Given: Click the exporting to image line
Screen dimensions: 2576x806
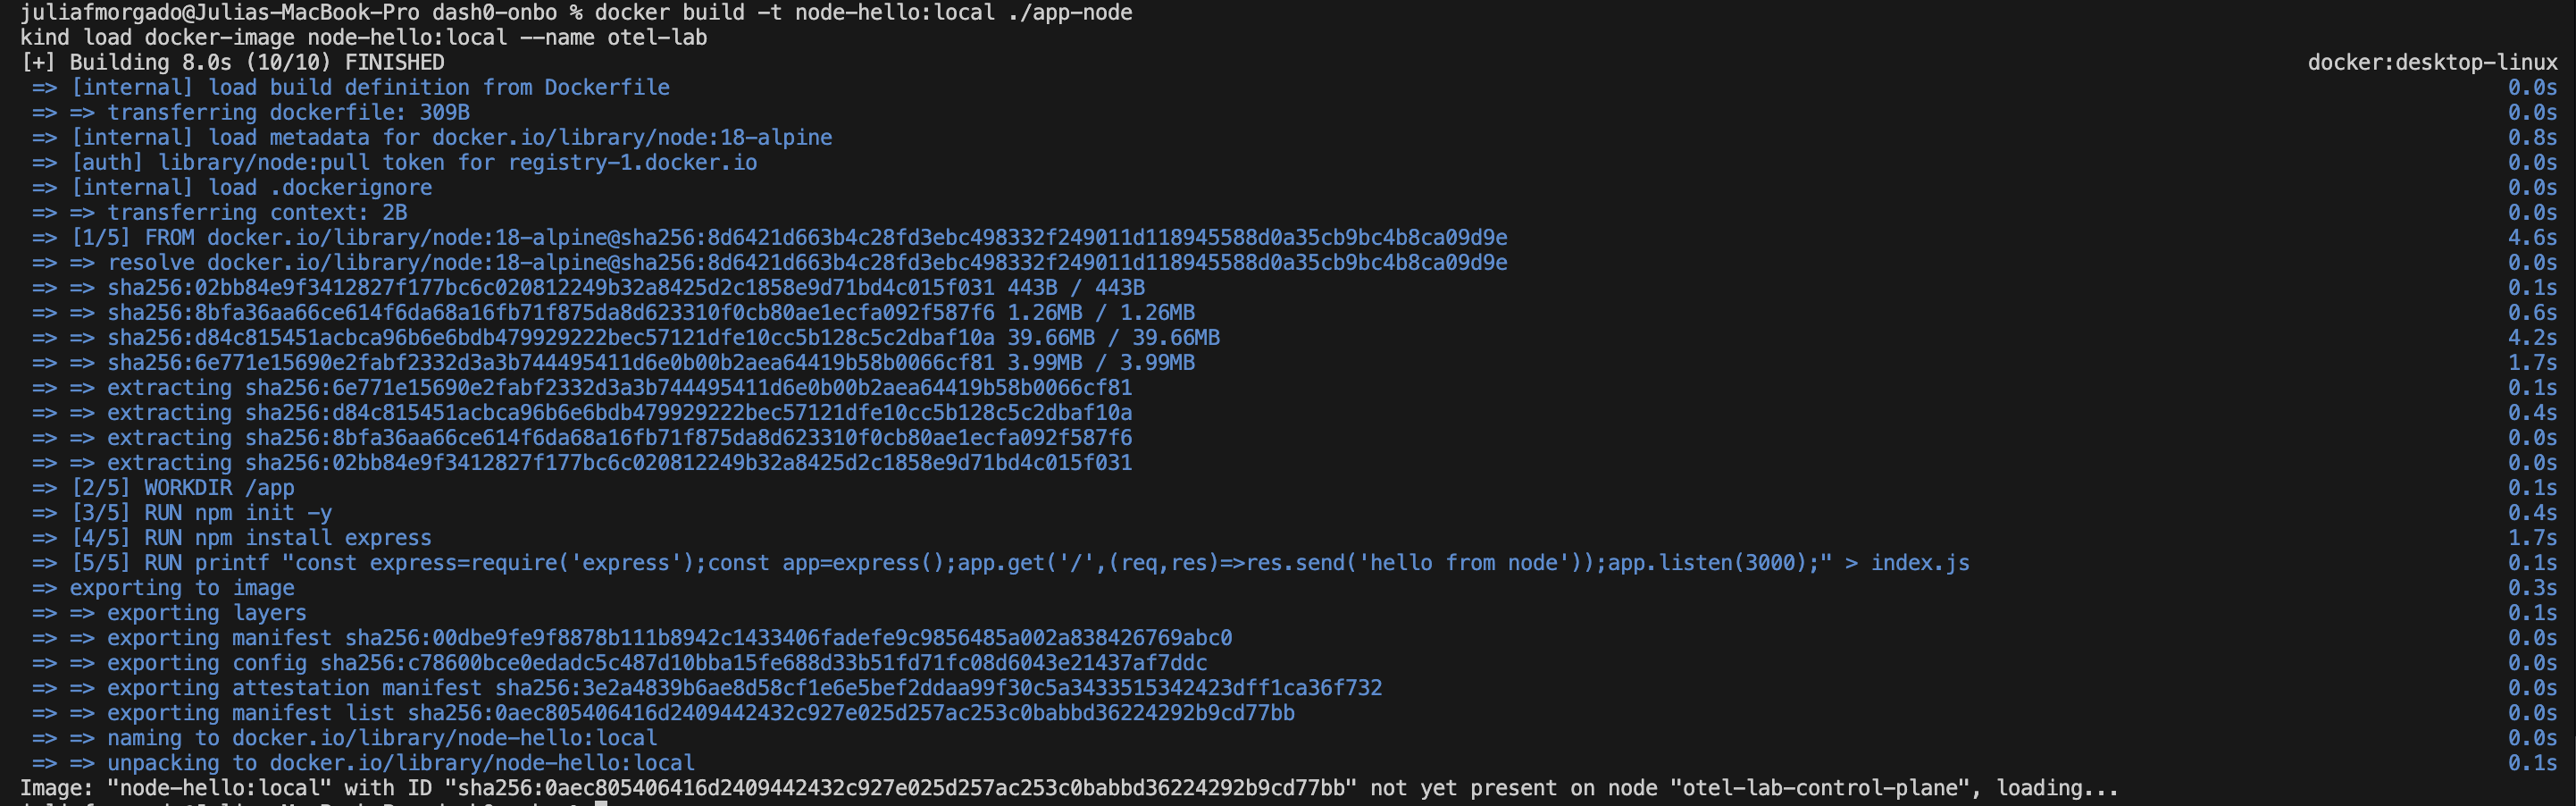Looking at the screenshot, I should point(182,588).
